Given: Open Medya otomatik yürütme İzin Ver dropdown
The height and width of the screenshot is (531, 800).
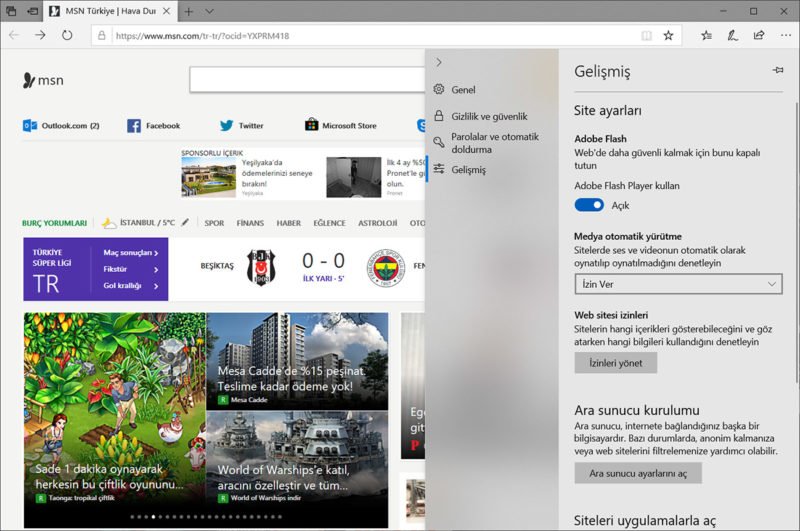Looking at the screenshot, I should point(678,284).
